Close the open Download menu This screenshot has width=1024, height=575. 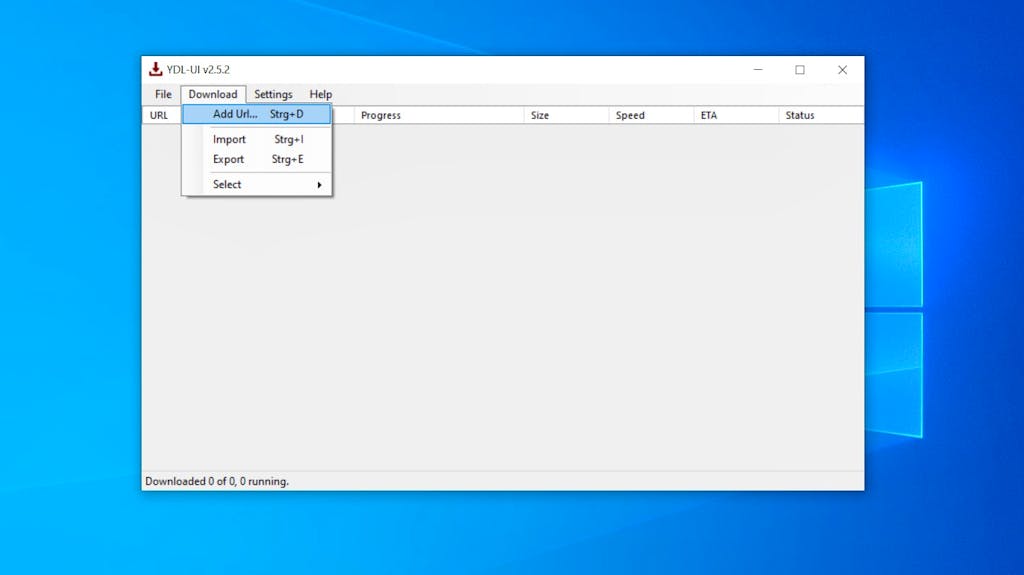[213, 94]
